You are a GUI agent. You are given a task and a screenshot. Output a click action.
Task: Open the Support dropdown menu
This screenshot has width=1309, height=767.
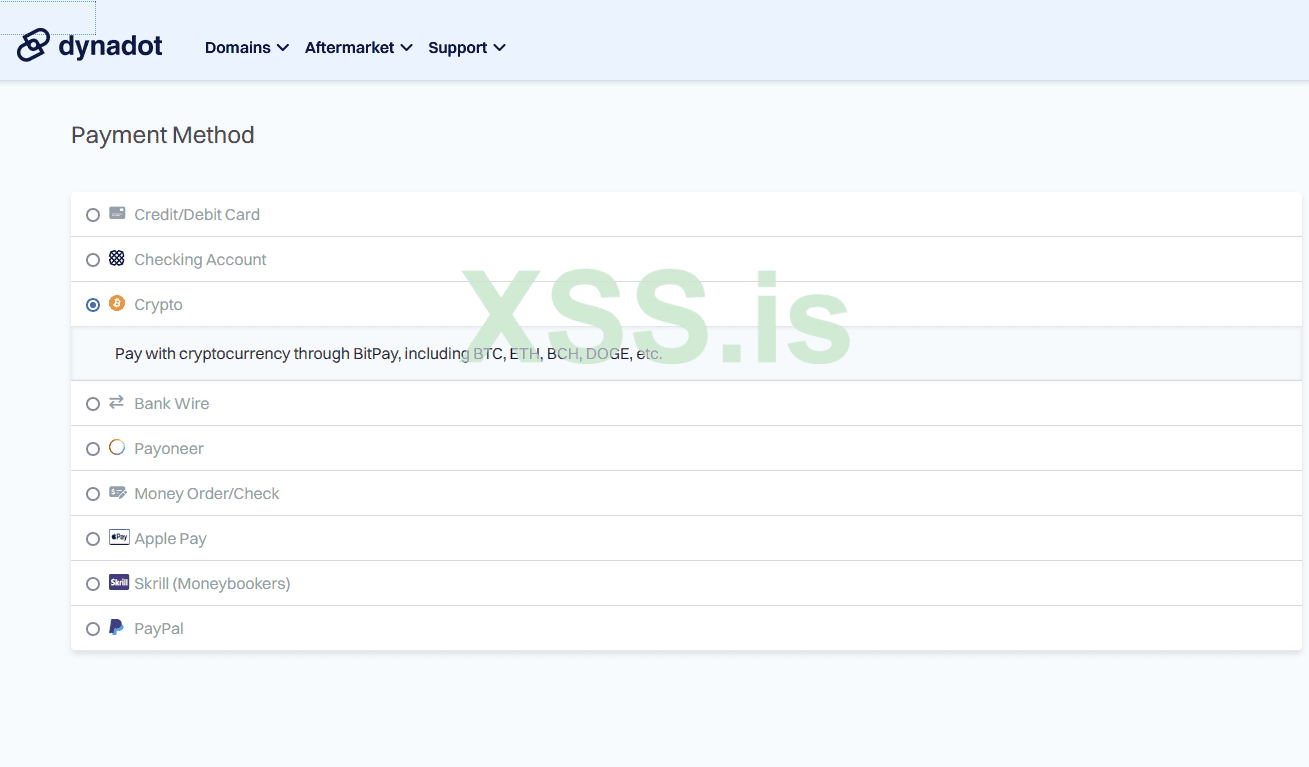tap(467, 47)
